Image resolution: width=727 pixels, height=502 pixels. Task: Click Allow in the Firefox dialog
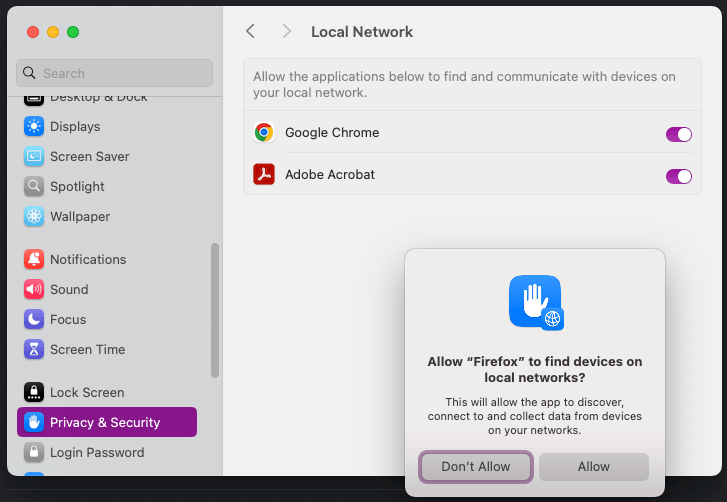tap(594, 467)
